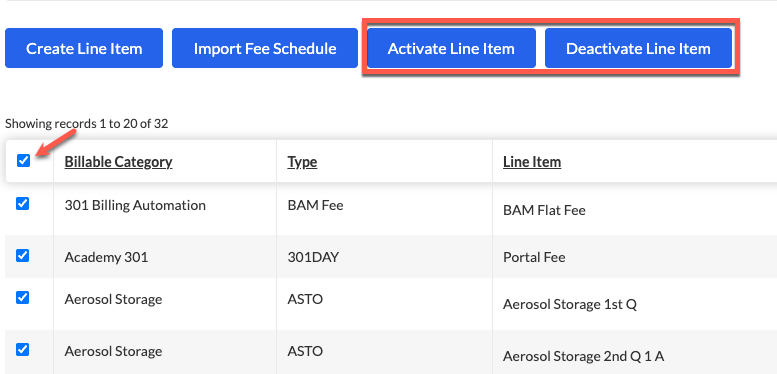This screenshot has width=777, height=374.
Task: Uncheck the 301 Billing Automation row checkbox
Action: [23, 204]
